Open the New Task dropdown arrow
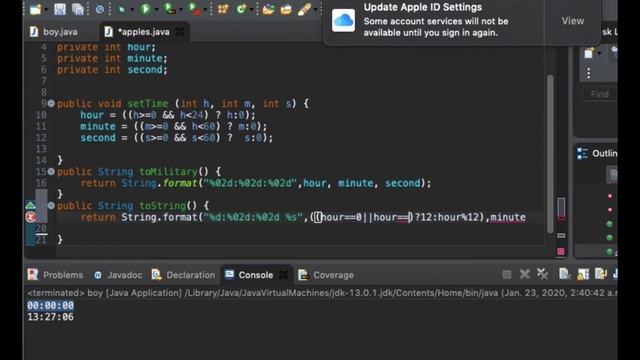Viewport: 640px width, 360px height. tap(599, 53)
